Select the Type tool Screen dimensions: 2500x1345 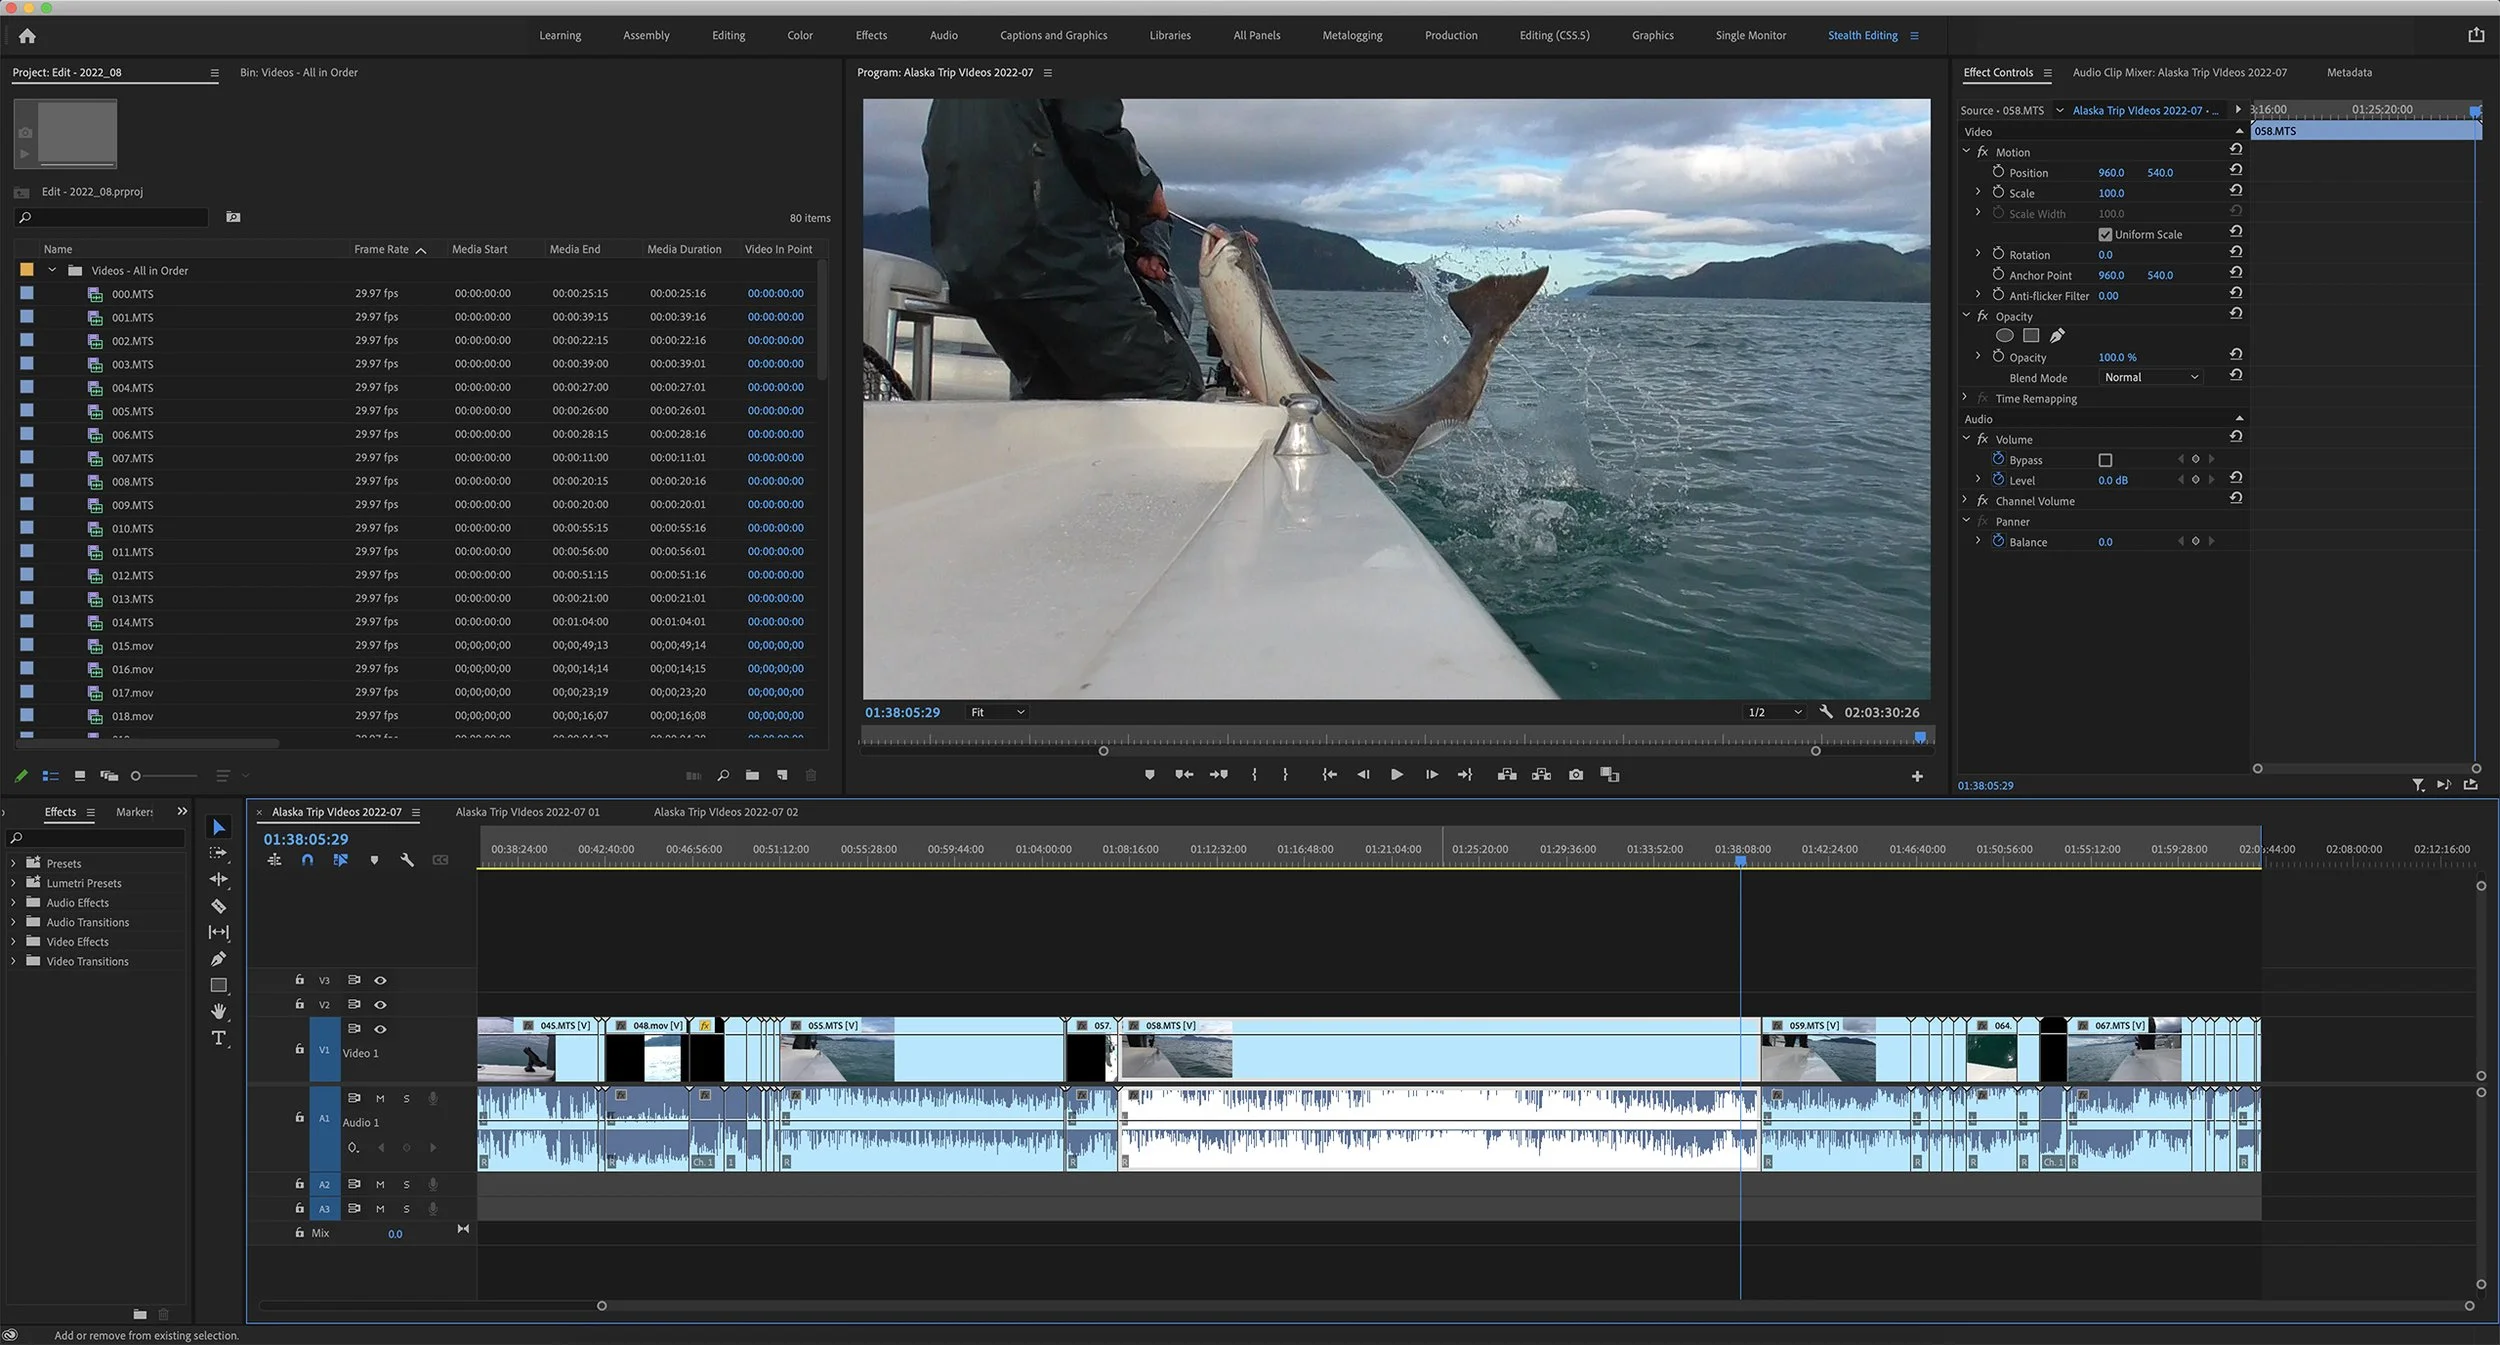[218, 1038]
